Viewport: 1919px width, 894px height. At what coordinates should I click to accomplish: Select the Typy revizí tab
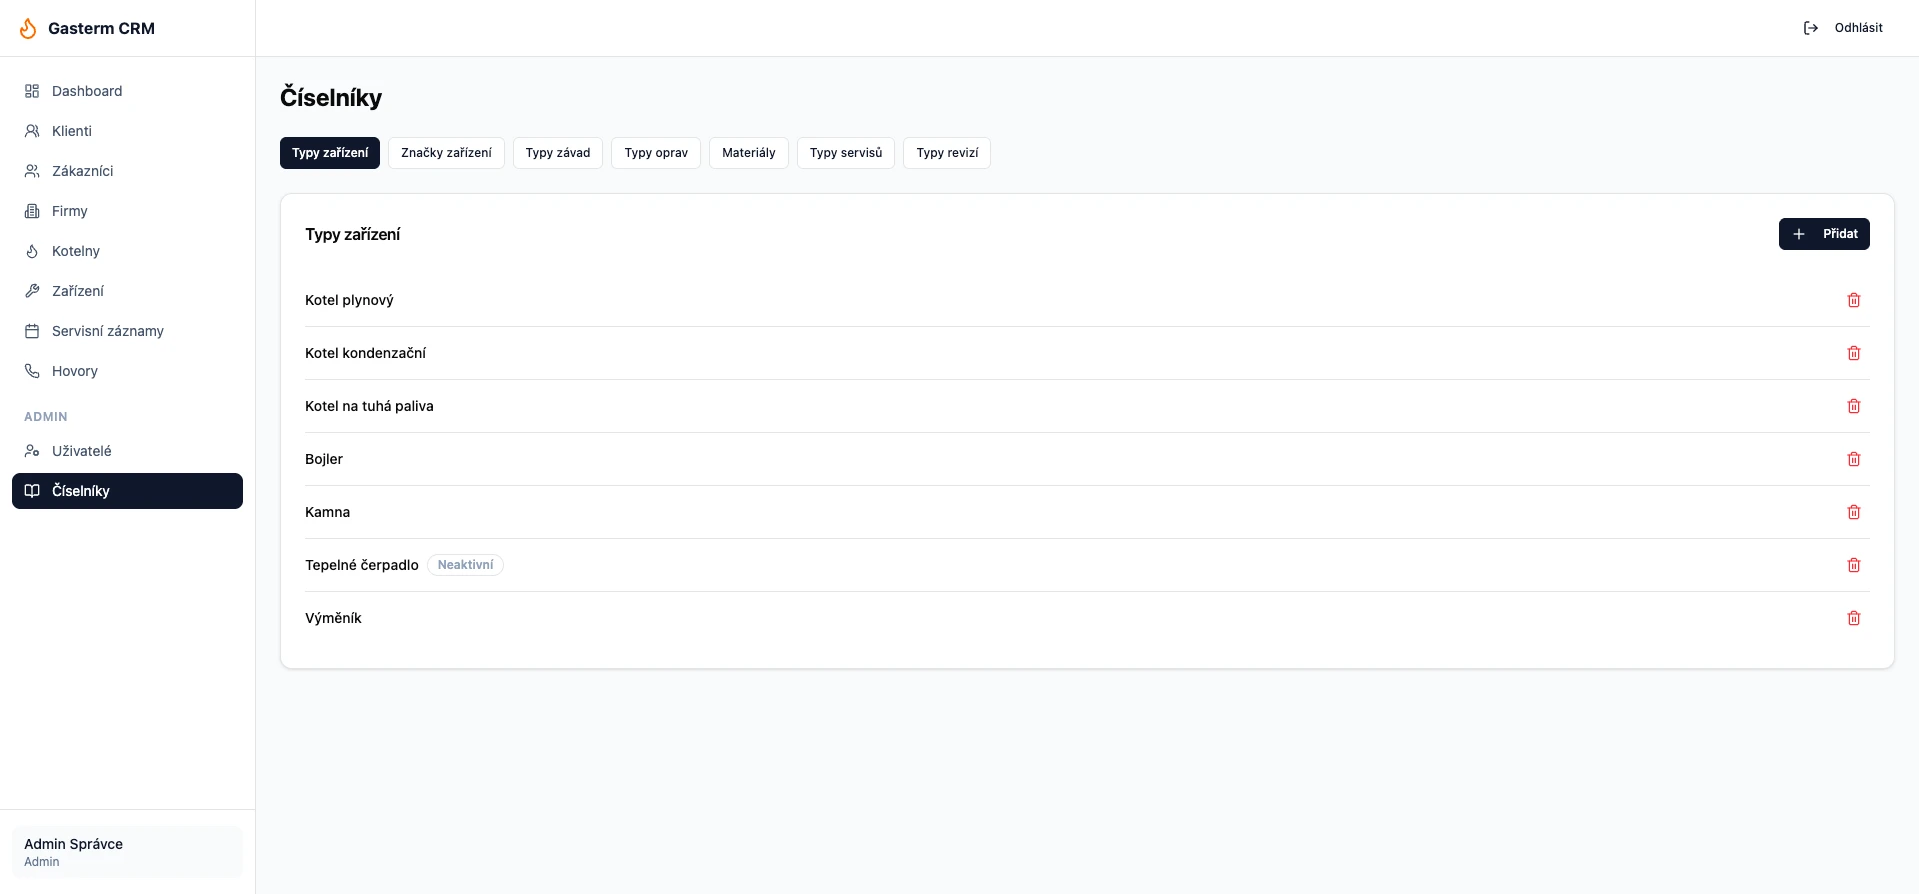pyautogui.click(x=947, y=153)
